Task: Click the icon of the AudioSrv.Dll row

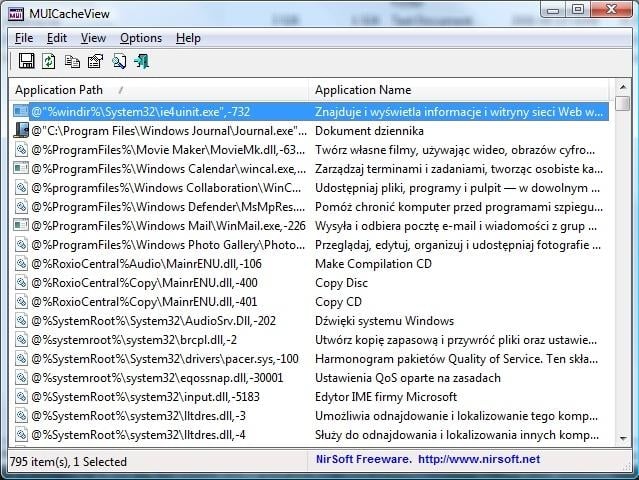Action: 21,321
